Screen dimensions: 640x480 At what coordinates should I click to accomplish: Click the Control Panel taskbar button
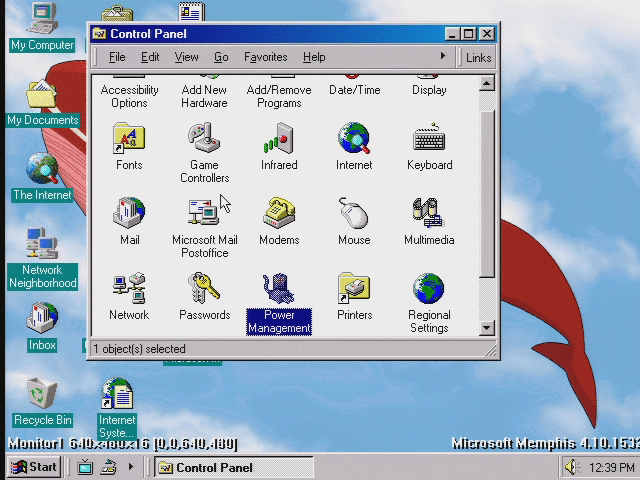[234, 467]
